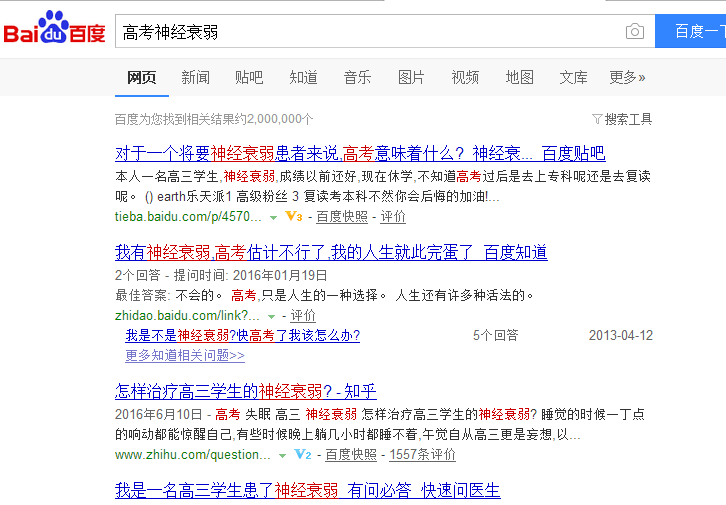
Task: Open result 我是一名高三学生患了神经衰弱 有问必答
Action: [307, 491]
